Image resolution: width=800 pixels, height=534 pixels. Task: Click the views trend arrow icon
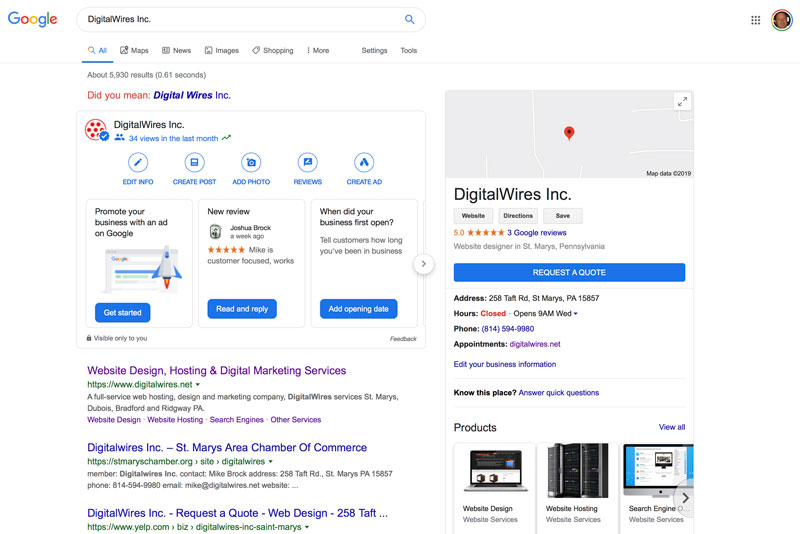226,138
